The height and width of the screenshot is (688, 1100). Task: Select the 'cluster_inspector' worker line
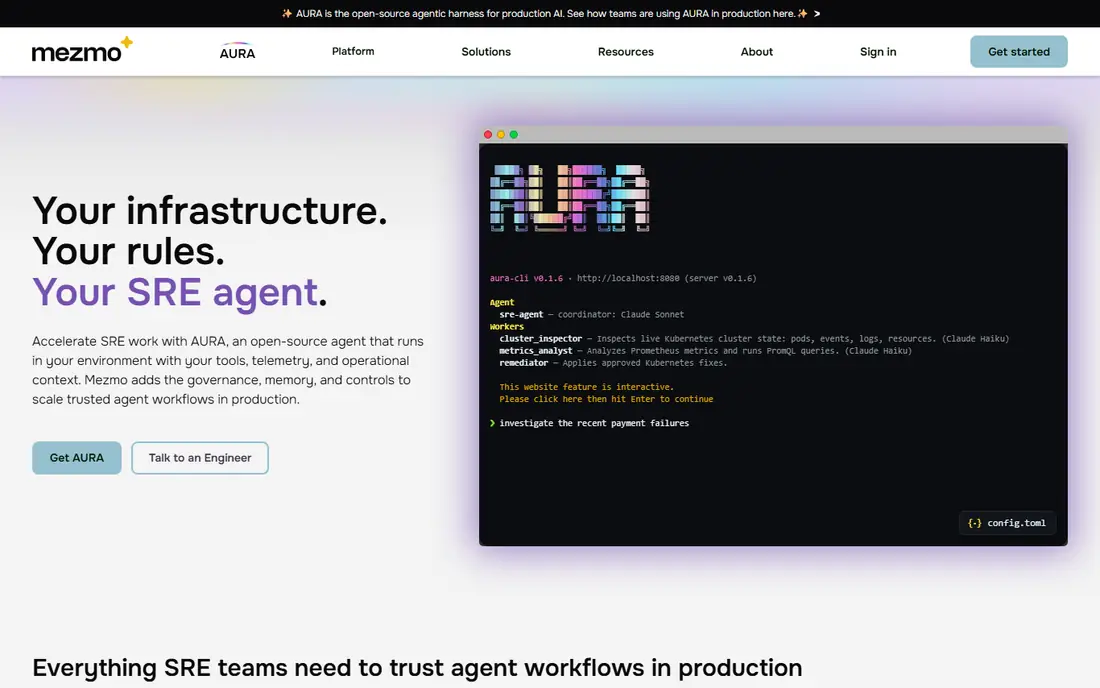754,339
